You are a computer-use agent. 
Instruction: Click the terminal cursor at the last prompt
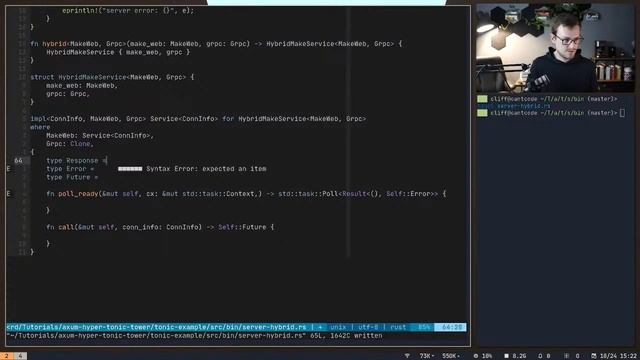click(x=622, y=113)
